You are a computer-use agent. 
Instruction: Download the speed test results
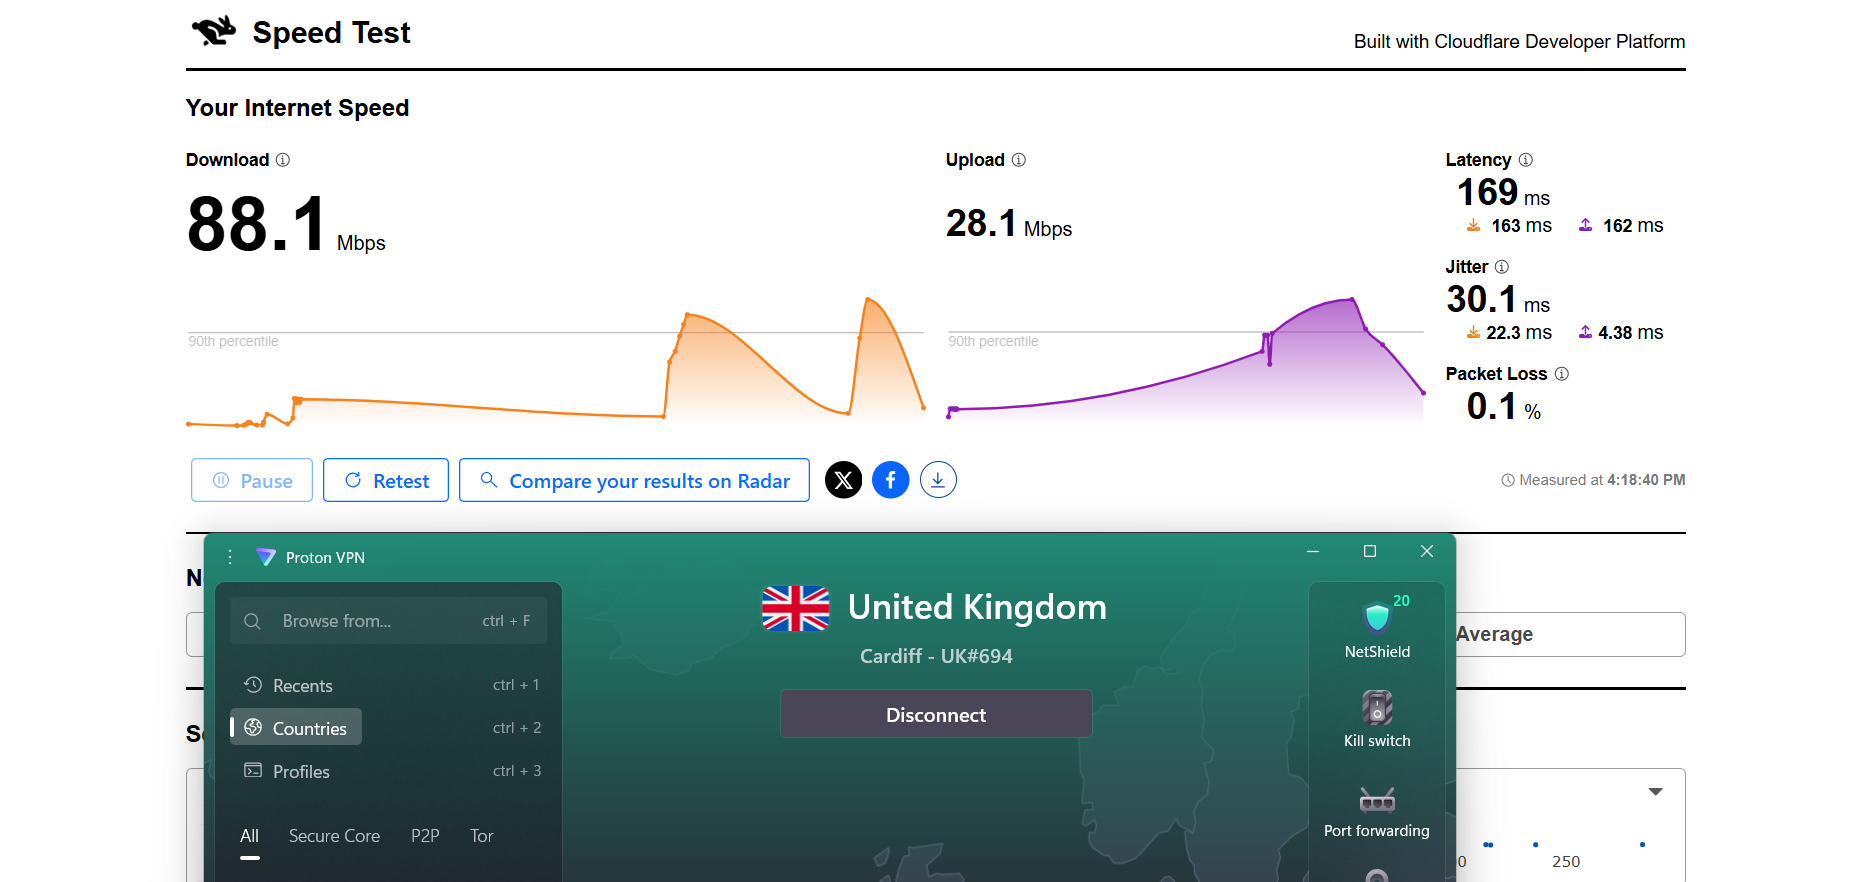click(938, 480)
